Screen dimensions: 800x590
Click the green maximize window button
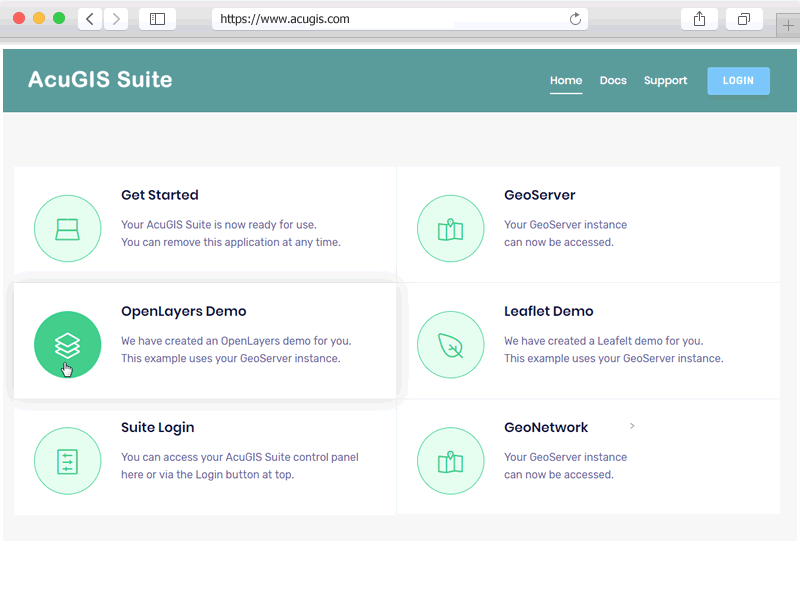point(59,18)
